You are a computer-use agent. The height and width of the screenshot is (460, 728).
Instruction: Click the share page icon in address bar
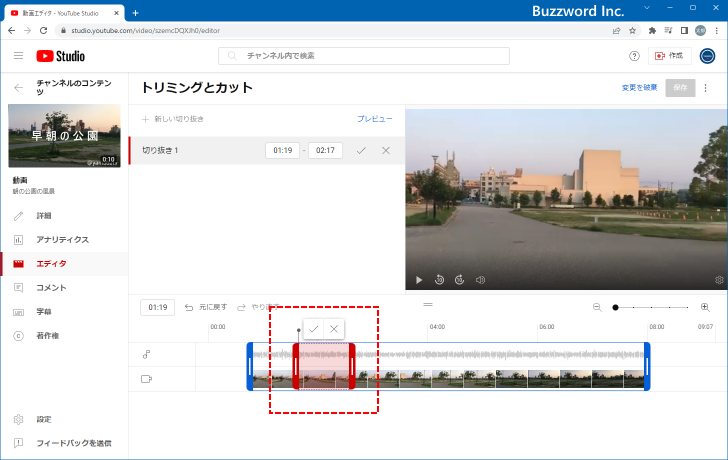(x=617, y=31)
